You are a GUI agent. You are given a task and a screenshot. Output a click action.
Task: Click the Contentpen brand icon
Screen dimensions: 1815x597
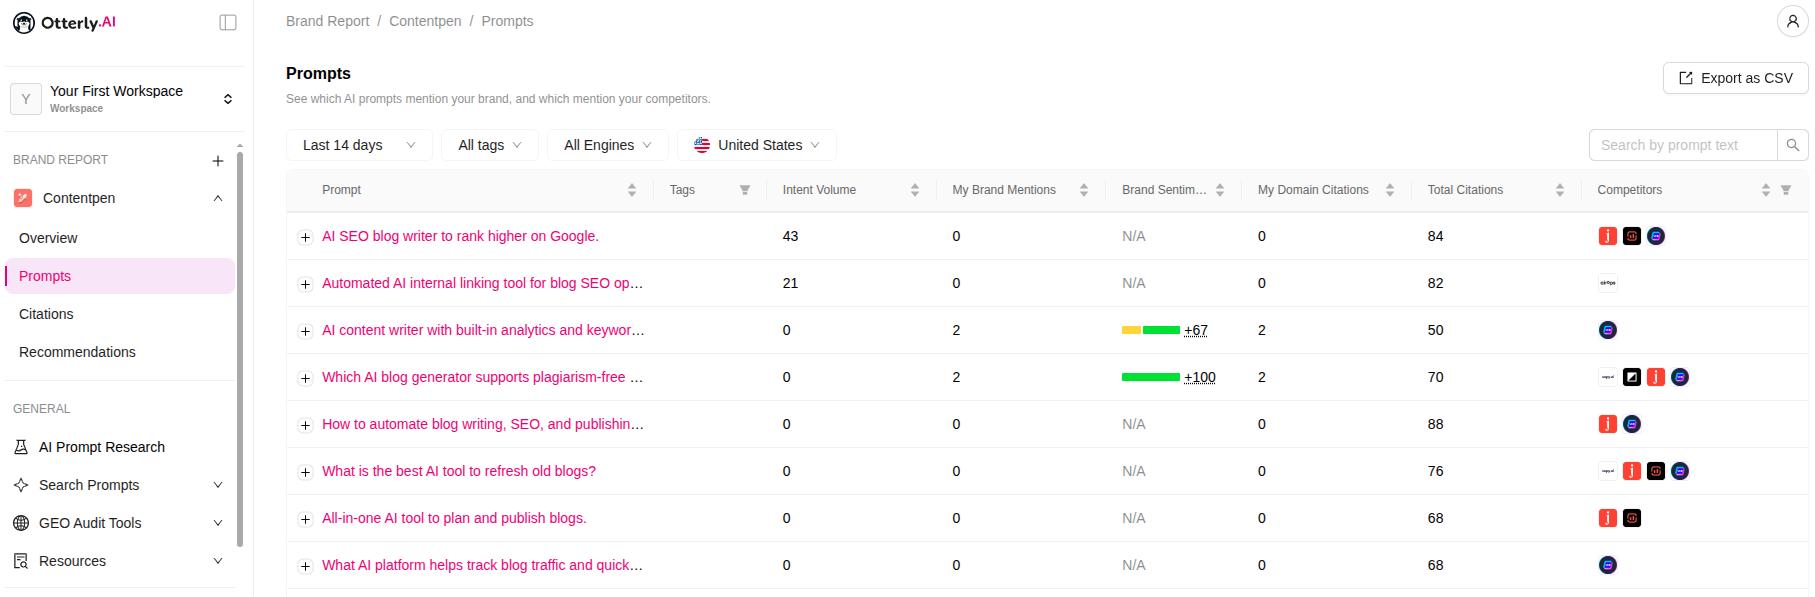(23, 198)
